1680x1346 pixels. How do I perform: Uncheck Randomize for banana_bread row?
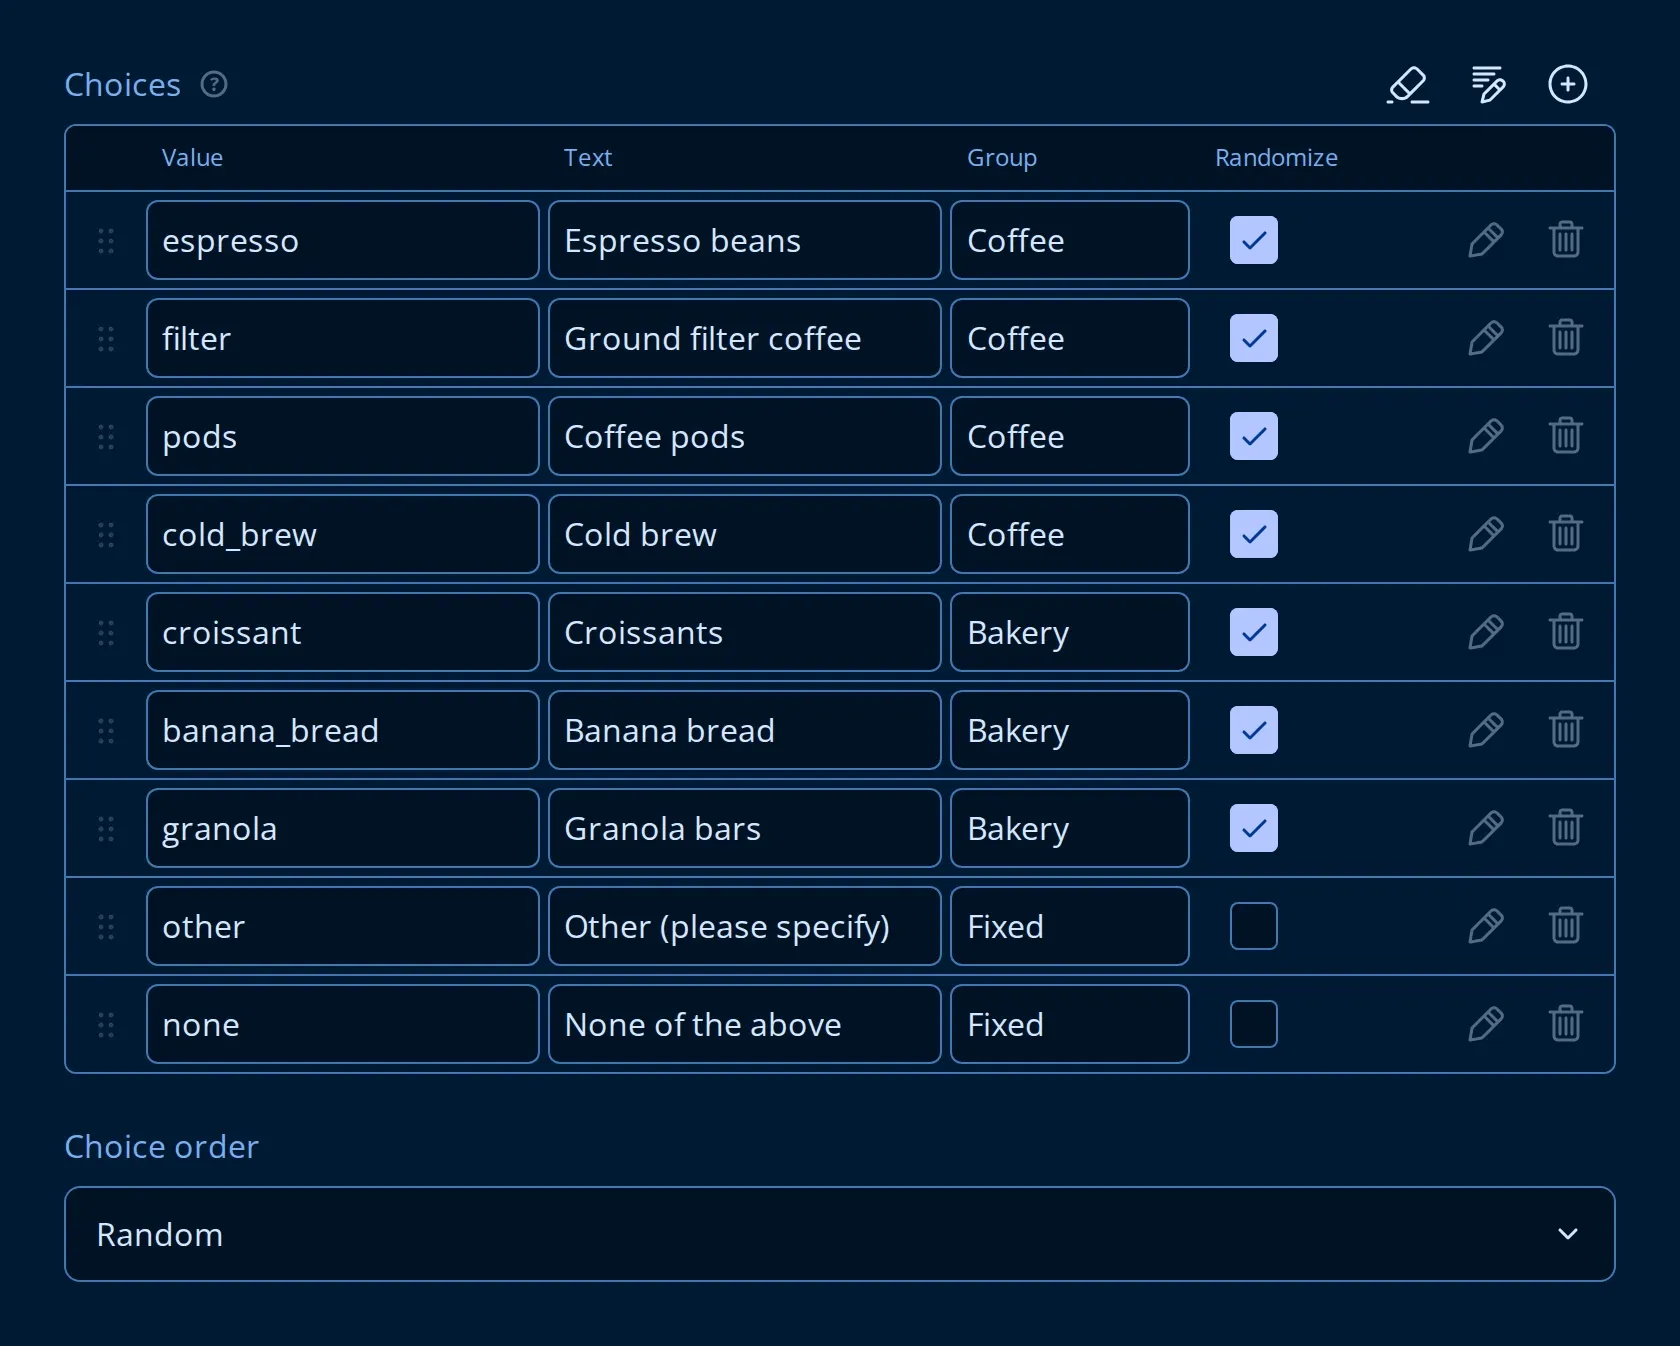coord(1254,730)
